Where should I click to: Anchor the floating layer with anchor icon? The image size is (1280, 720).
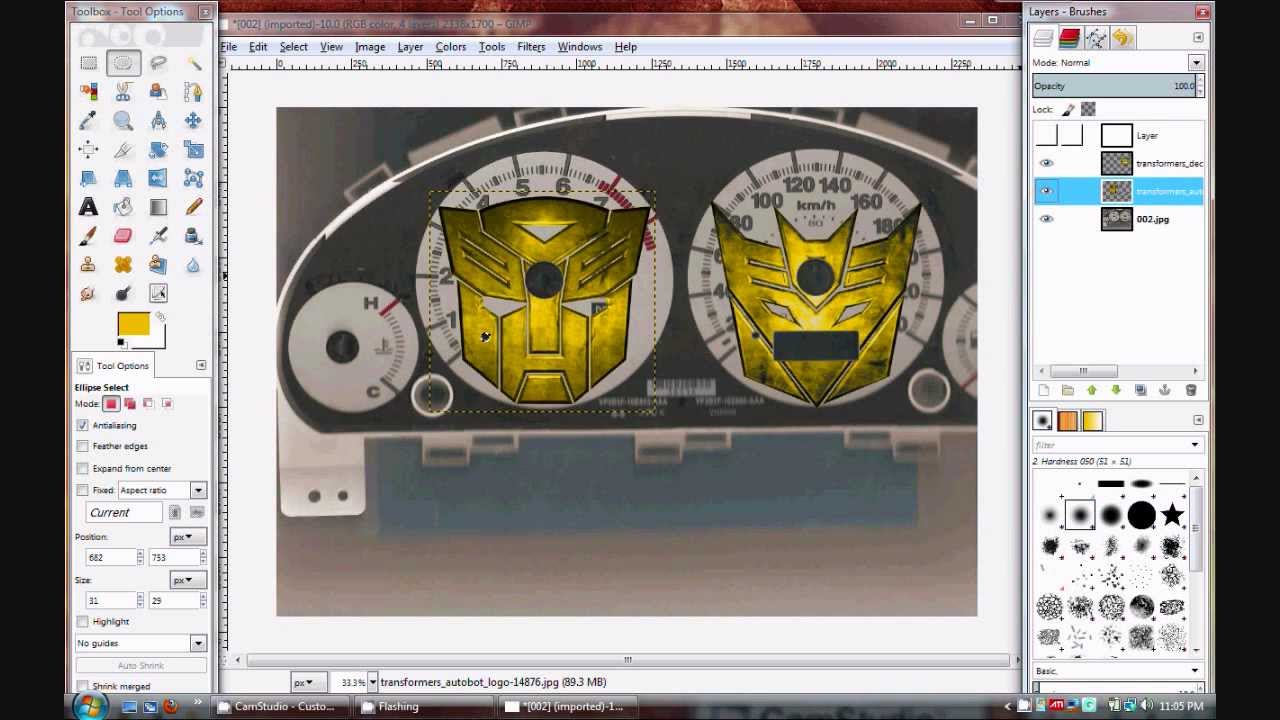pos(1165,391)
